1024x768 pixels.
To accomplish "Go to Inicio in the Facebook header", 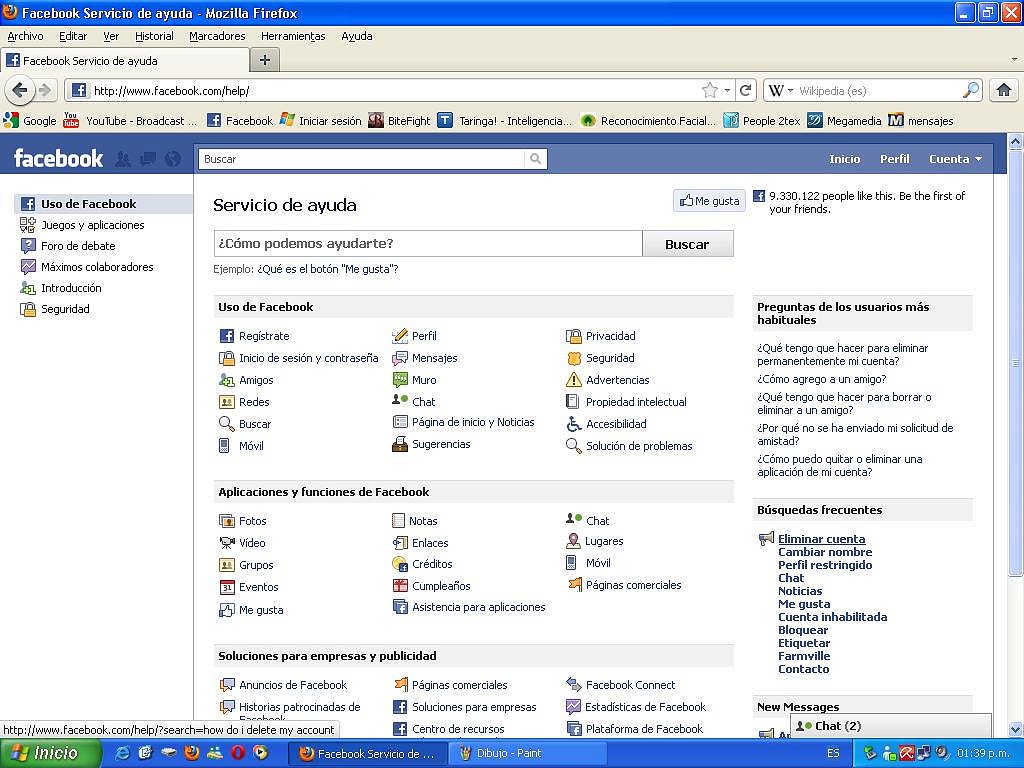I will pyautogui.click(x=844, y=159).
